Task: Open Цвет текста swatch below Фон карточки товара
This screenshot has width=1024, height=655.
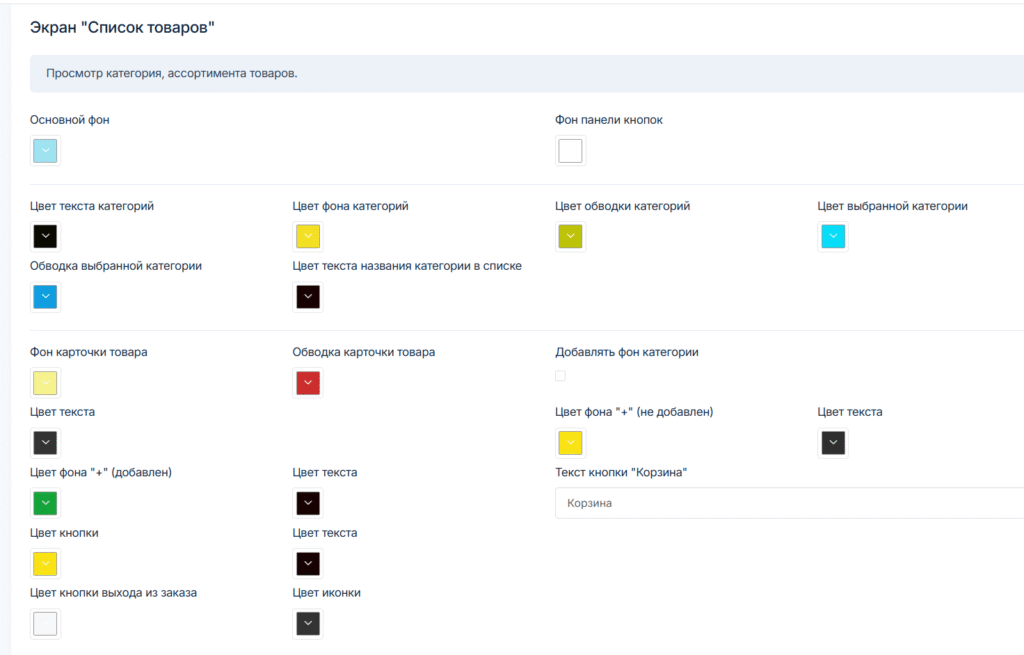Action: 45,443
